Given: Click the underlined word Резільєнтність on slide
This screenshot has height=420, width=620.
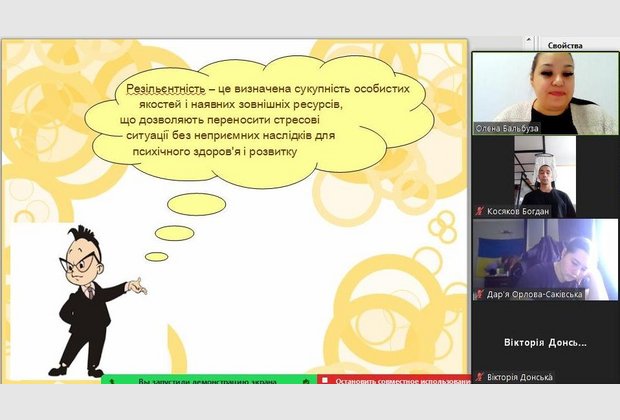Looking at the screenshot, I should pos(166,89).
